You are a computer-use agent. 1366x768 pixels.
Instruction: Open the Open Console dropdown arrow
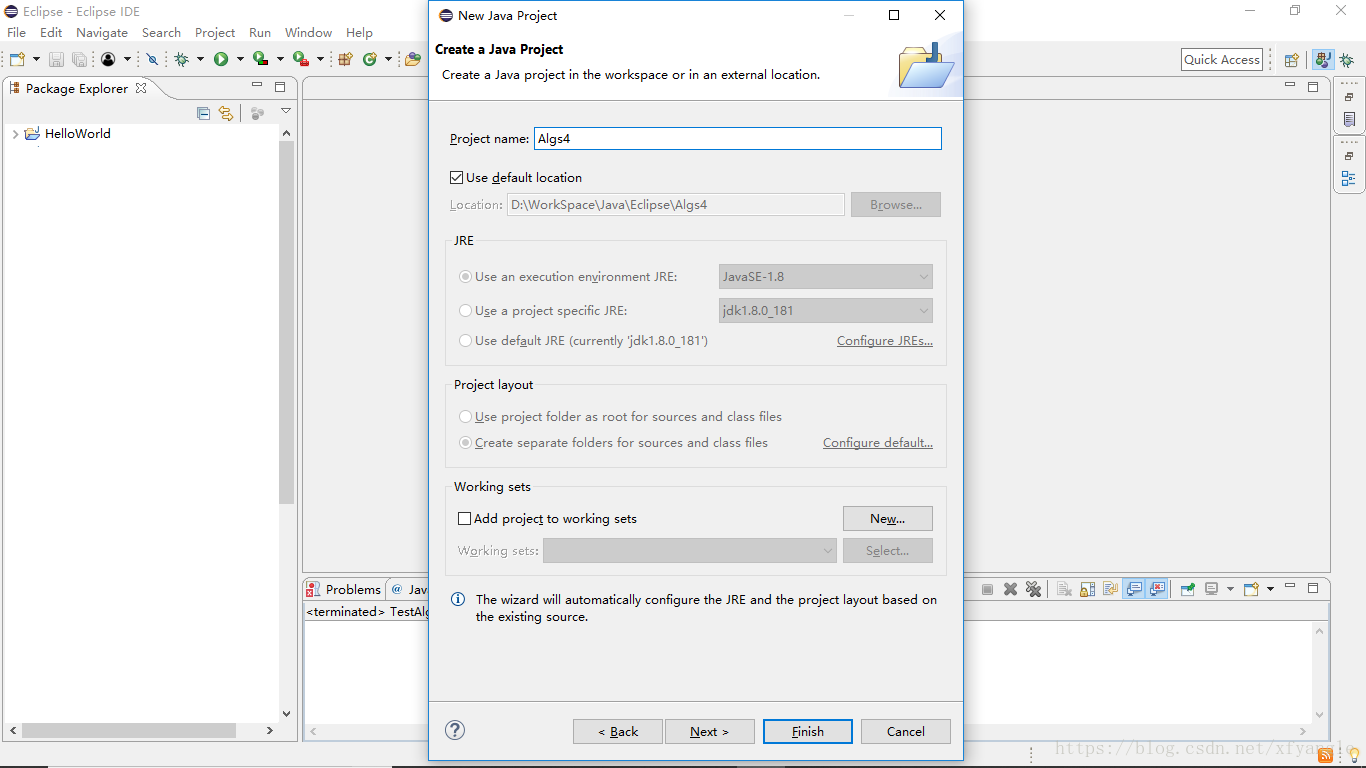point(1270,589)
